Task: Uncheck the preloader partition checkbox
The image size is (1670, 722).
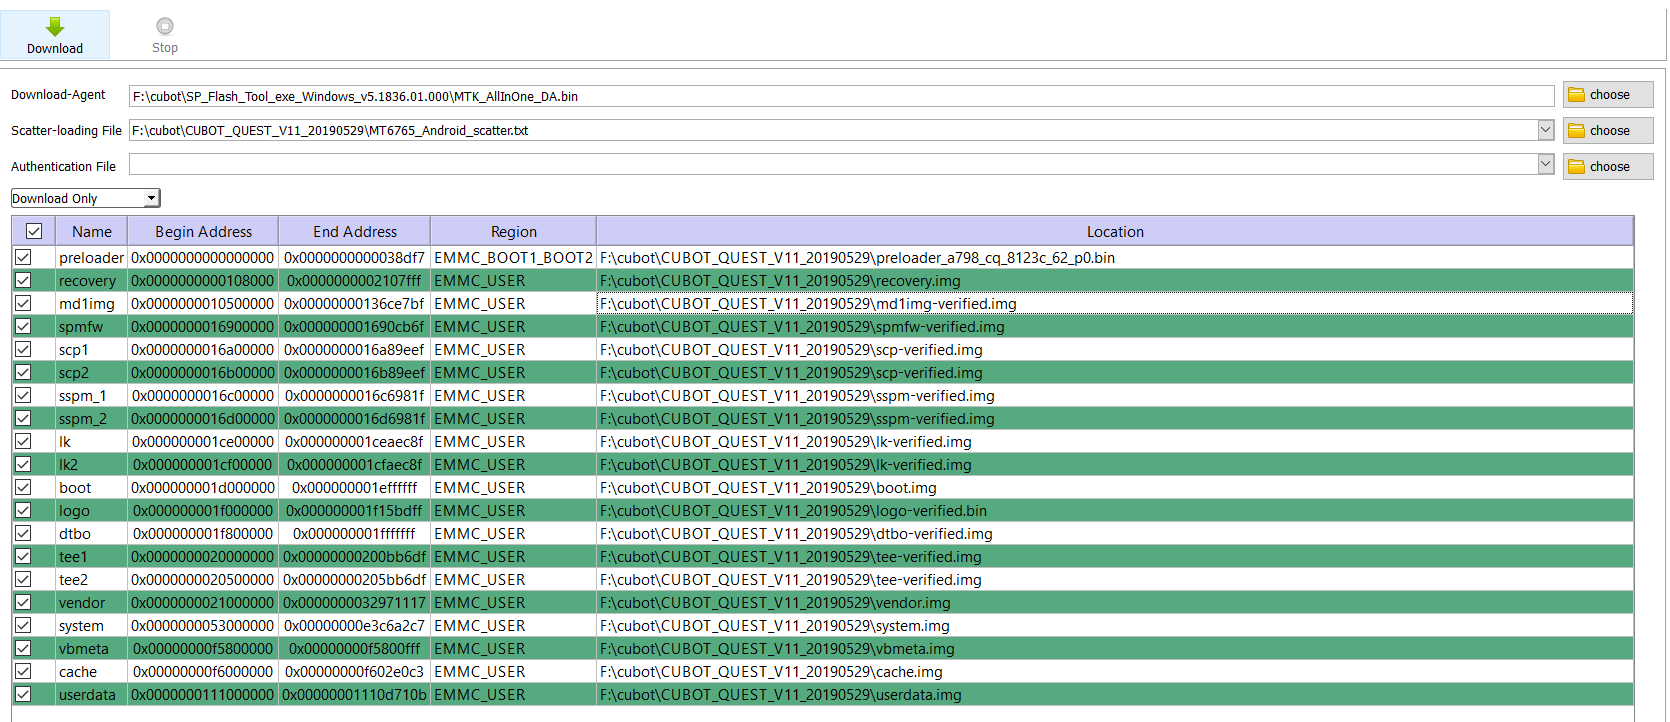Action: (x=23, y=257)
